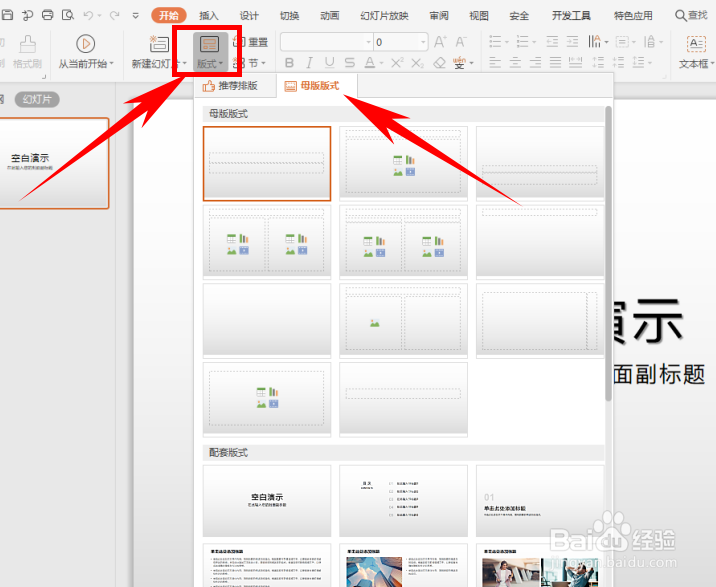Click the 重置 reset button
The height and width of the screenshot is (587, 716).
click(x=250, y=42)
